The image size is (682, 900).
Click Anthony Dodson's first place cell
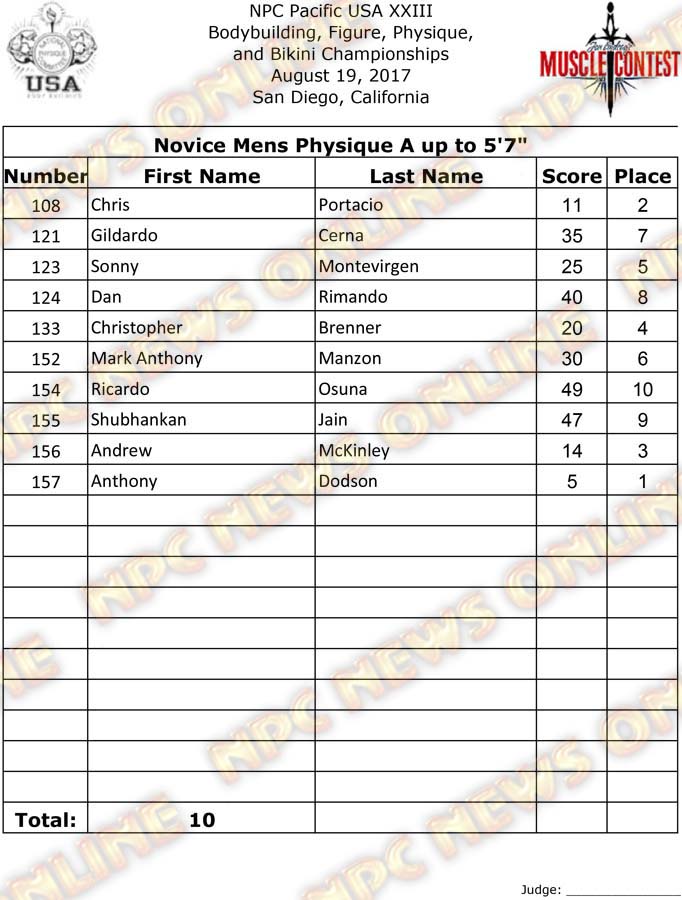tap(642, 481)
